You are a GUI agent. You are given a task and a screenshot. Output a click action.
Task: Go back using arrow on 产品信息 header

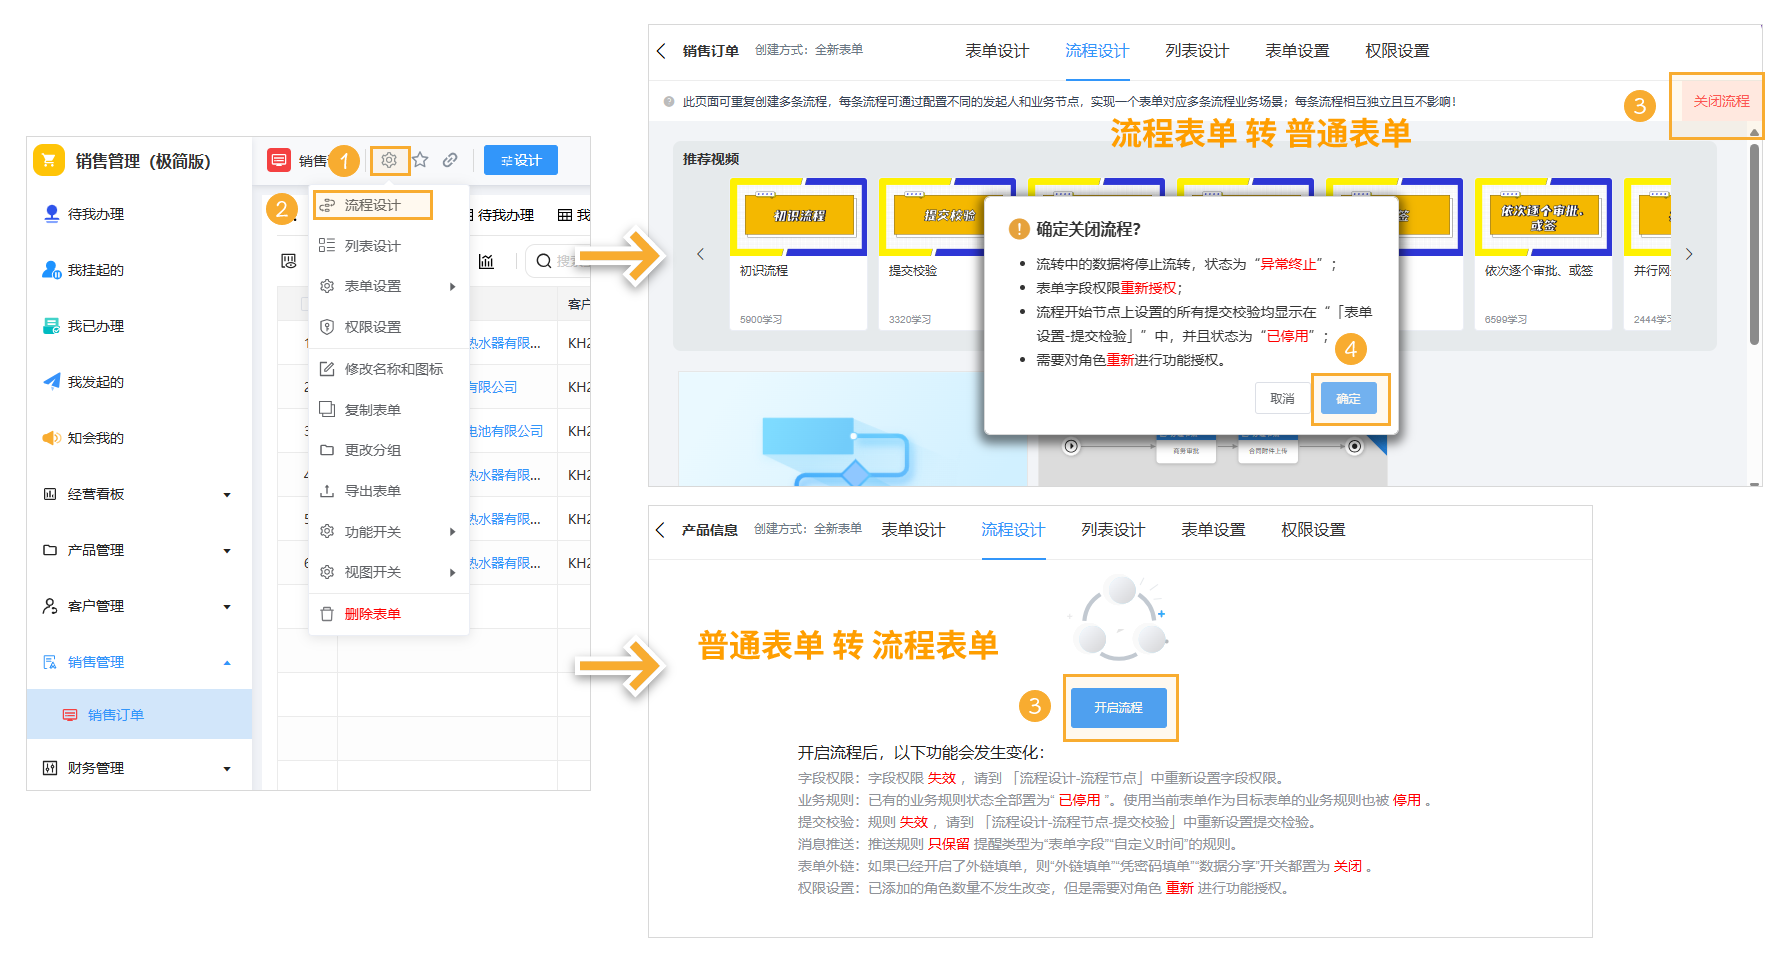pyautogui.click(x=661, y=531)
